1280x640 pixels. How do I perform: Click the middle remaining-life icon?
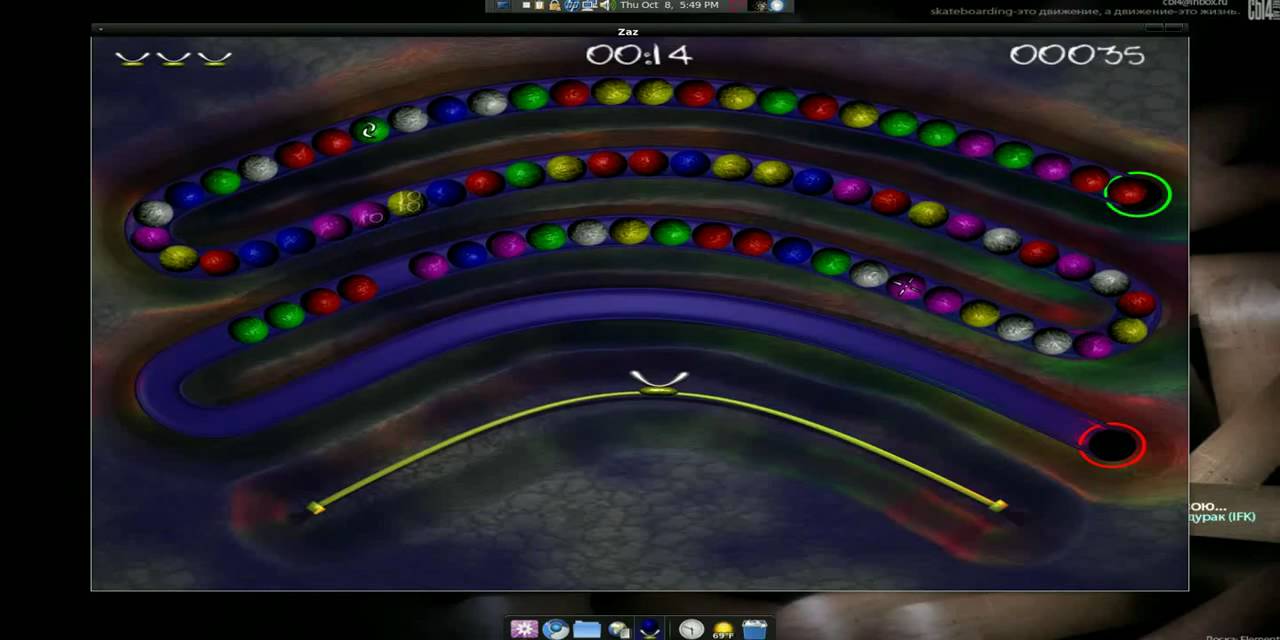tap(173, 59)
